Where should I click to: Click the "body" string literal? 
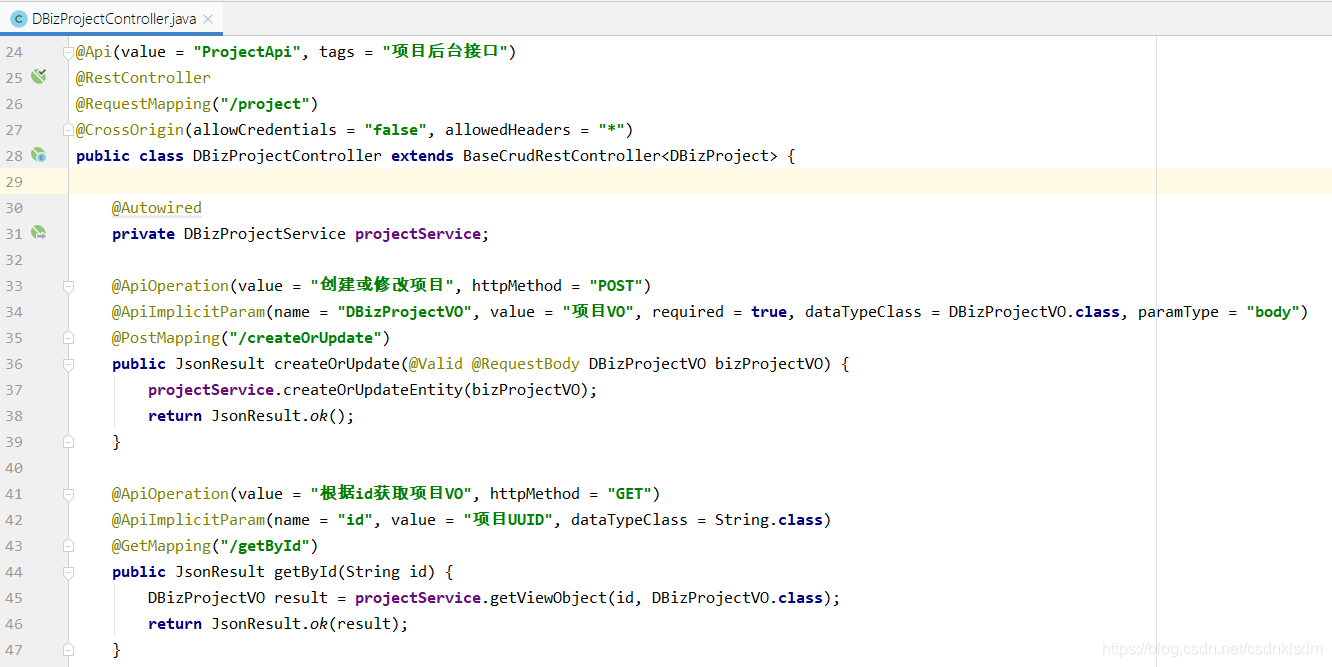(1272, 311)
